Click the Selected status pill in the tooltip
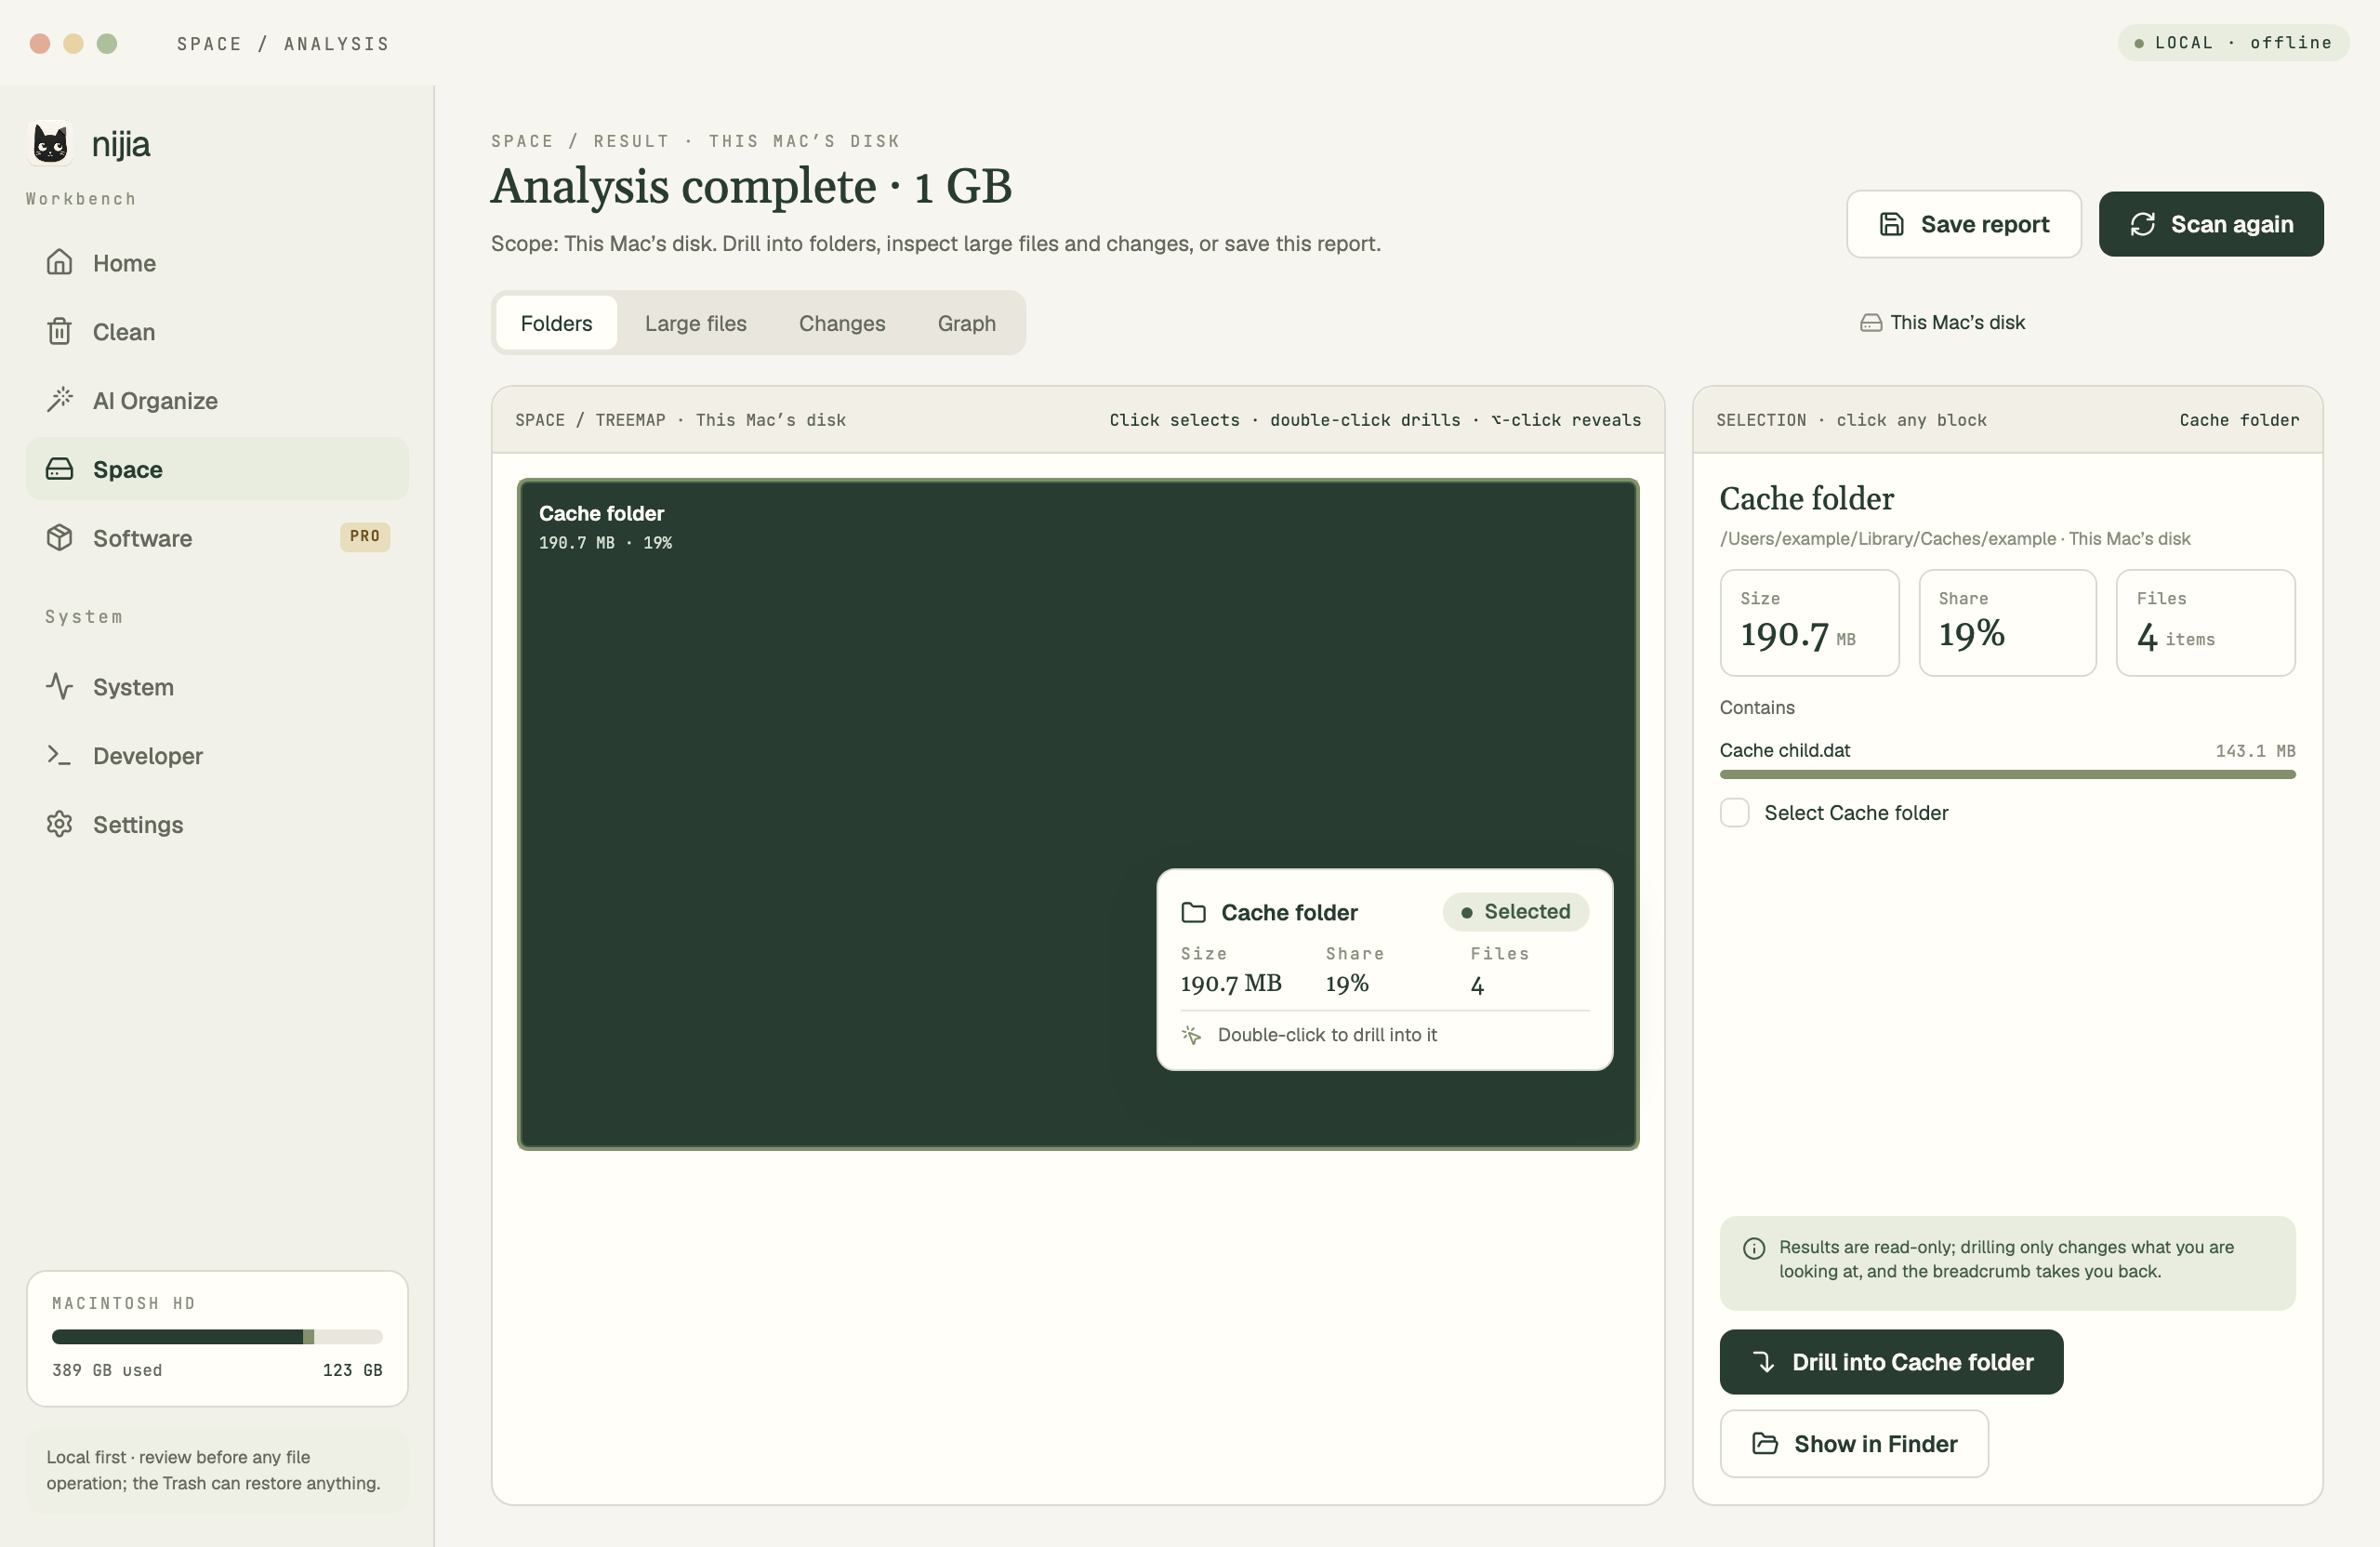Viewport: 2380px width, 1547px height. coord(1515,912)
